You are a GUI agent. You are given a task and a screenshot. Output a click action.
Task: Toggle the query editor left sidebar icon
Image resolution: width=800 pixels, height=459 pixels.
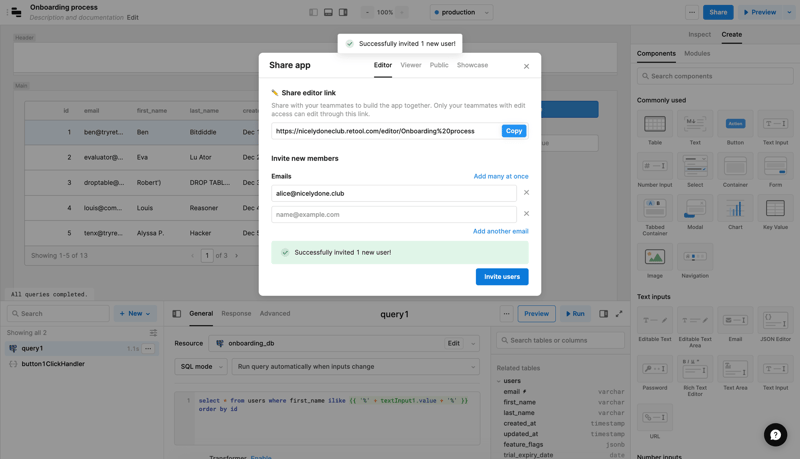tap(177, 314)
